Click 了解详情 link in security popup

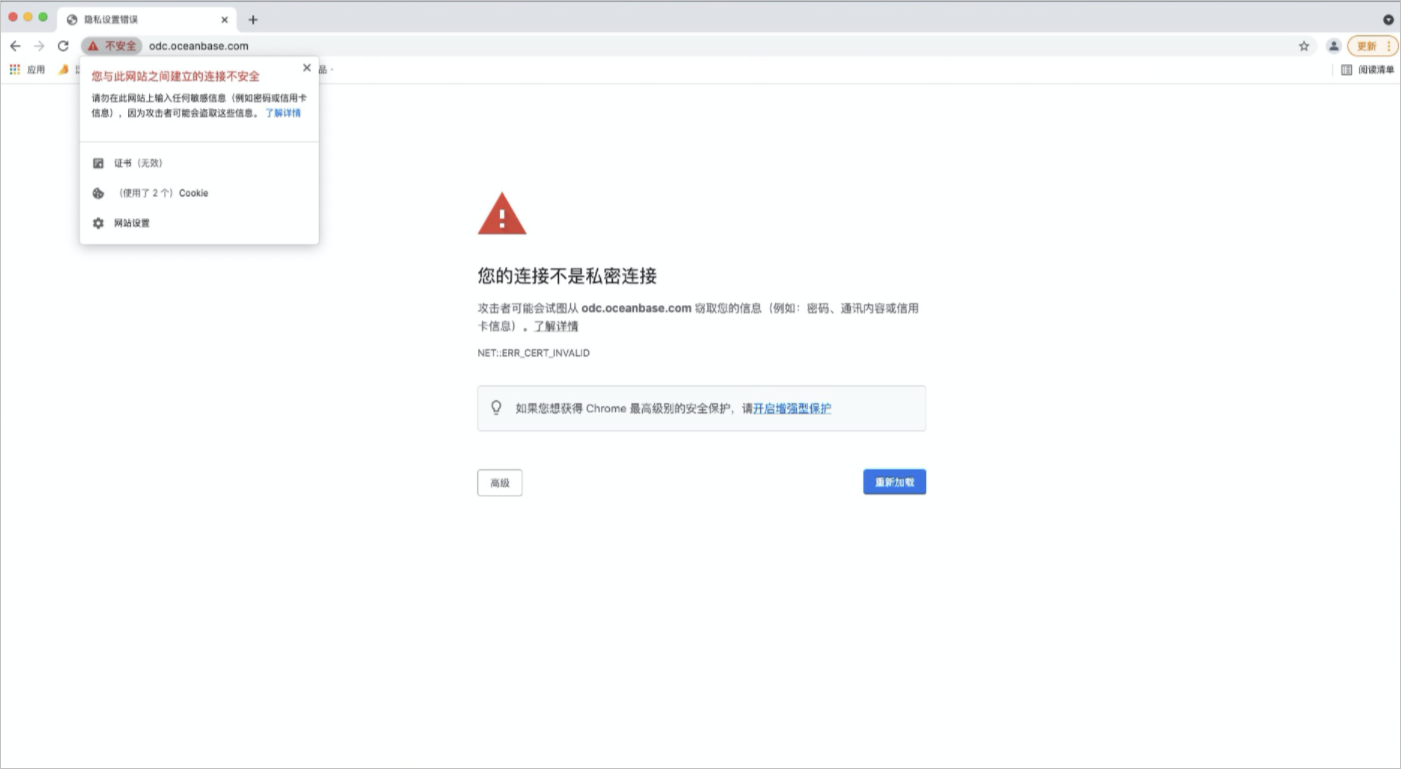click(x=283, y=113)
